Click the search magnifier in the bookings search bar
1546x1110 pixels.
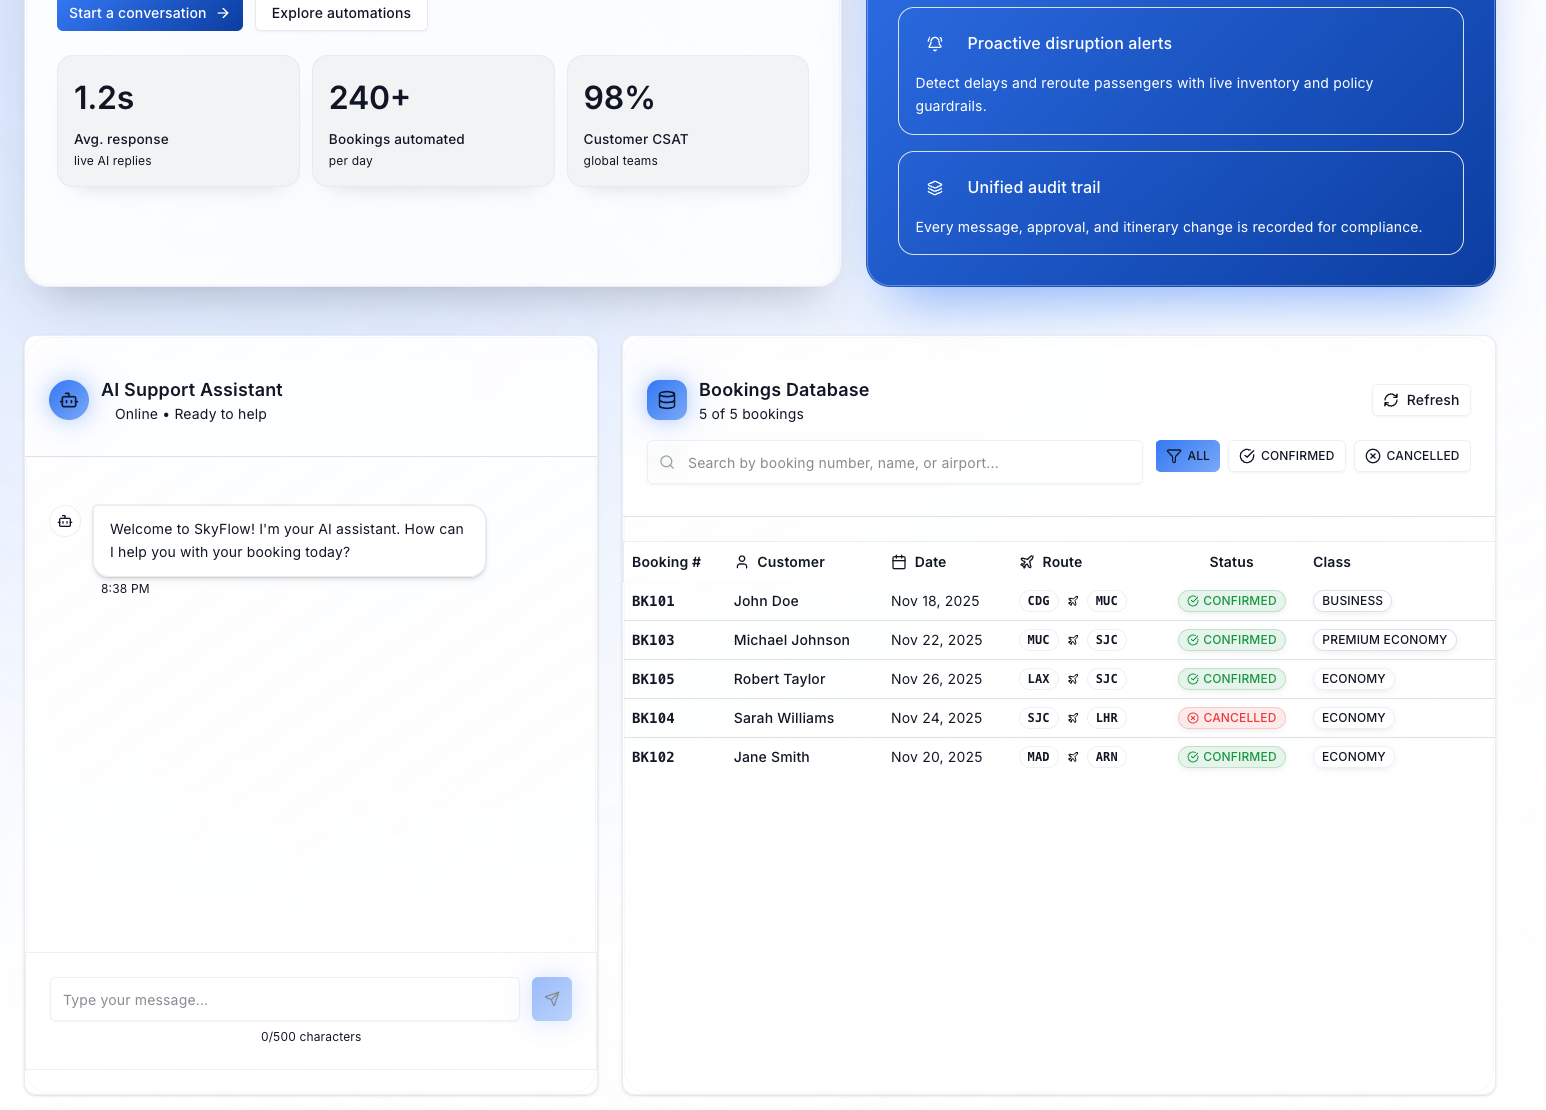pos(666,462)
